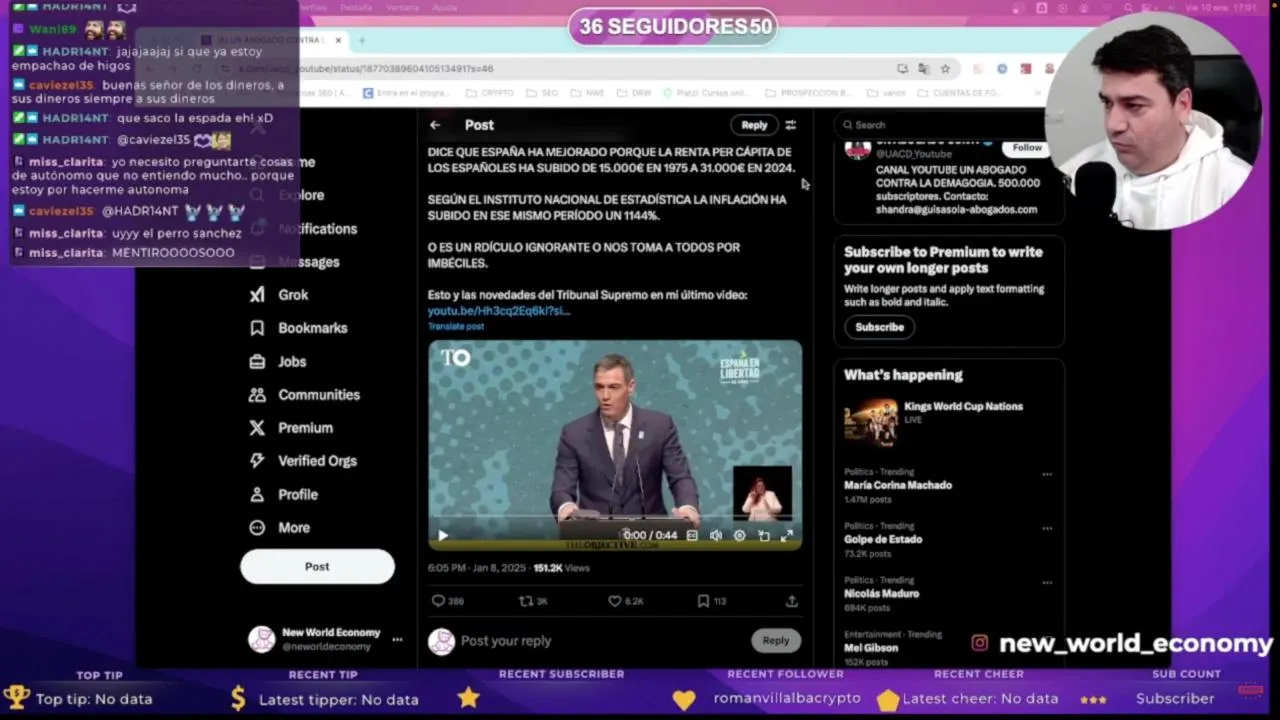
Task: Open the Ayuda menu in macOS menu bar
Action: coord(445,7)
